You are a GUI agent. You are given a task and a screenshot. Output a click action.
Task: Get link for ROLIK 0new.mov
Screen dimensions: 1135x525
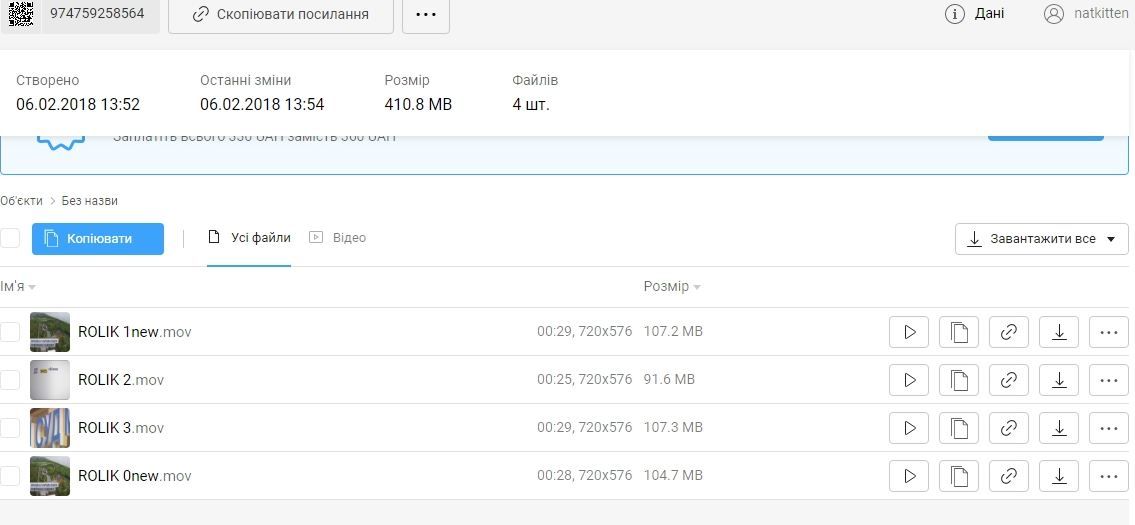[1008, 476]
